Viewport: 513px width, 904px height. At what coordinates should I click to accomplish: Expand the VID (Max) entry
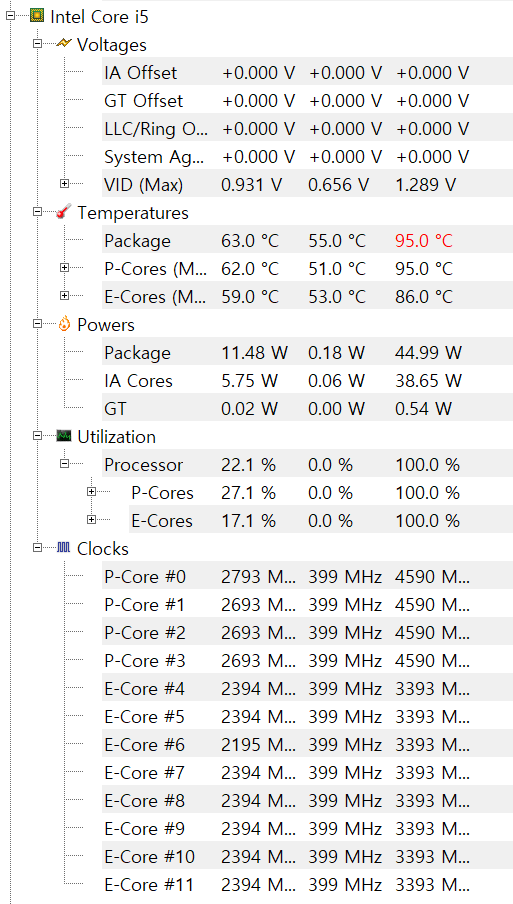[64, 184]
